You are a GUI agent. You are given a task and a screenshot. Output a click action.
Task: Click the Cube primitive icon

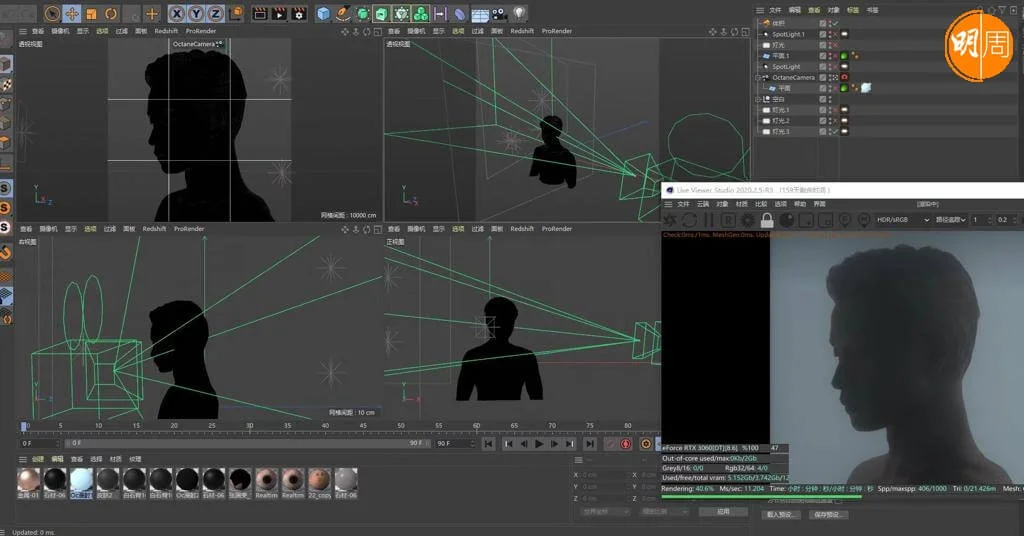tap(323, 14)
